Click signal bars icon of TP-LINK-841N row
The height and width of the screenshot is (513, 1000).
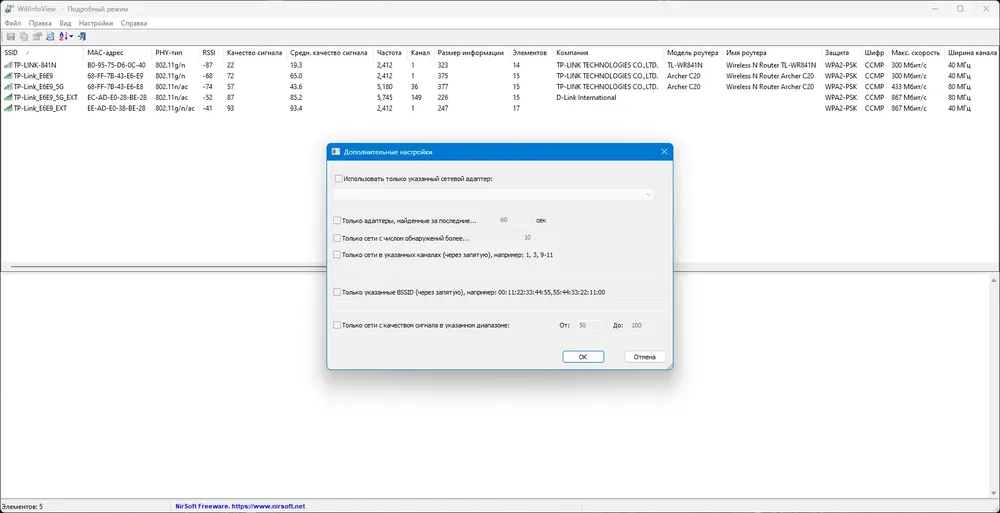[8, 65]
